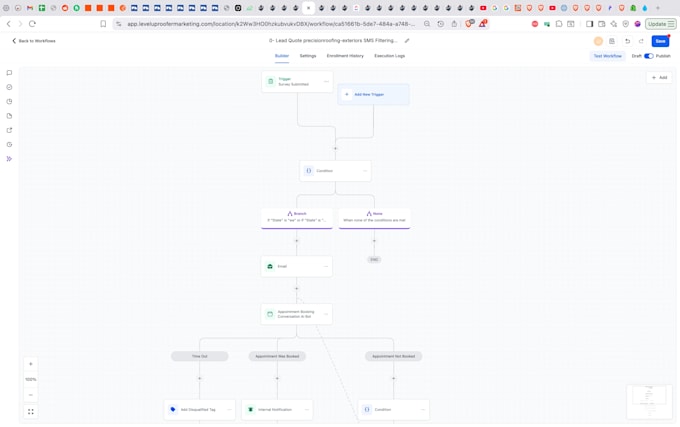Open the bottom Condition node's three-dot menu
Screen dimensions: 680x427
[x=423, y=409]
